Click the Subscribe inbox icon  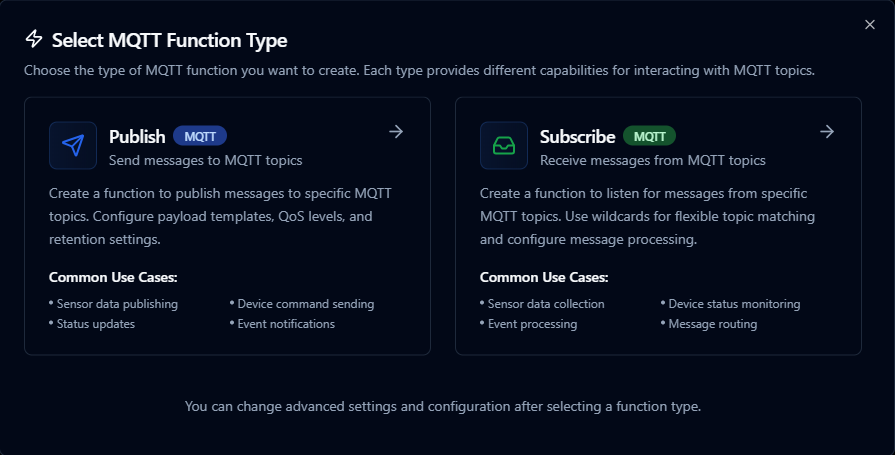click(504, 146)
